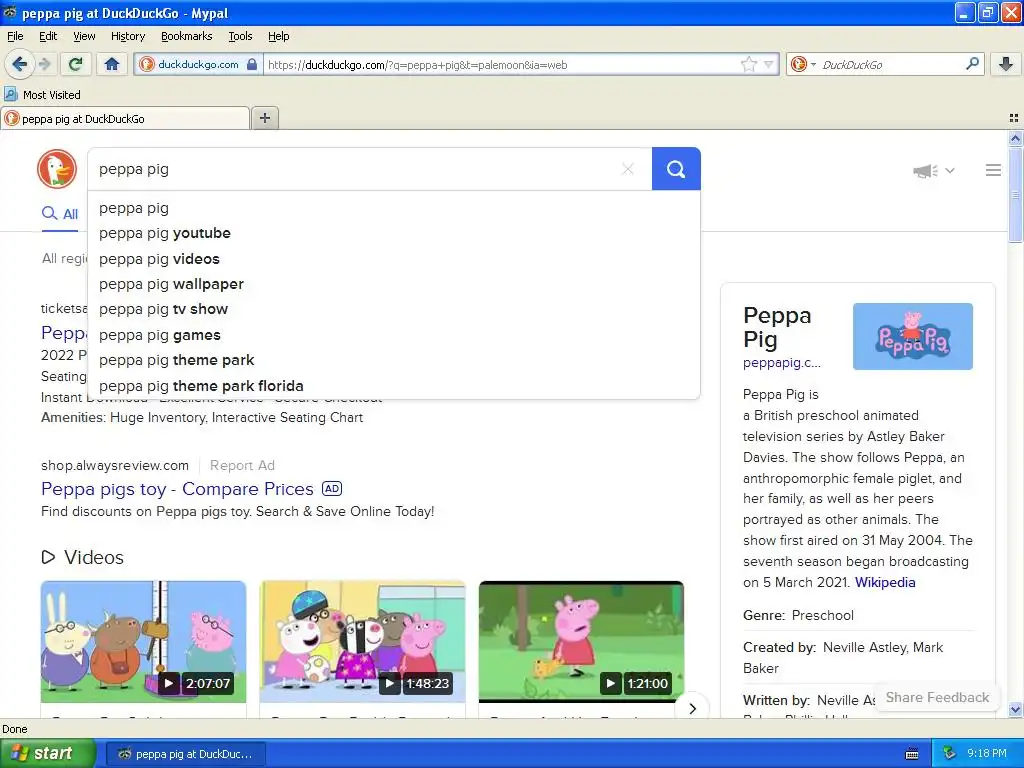Open the History menu
The height and width of the screenshot is (768, 1024).
(127, 36)
